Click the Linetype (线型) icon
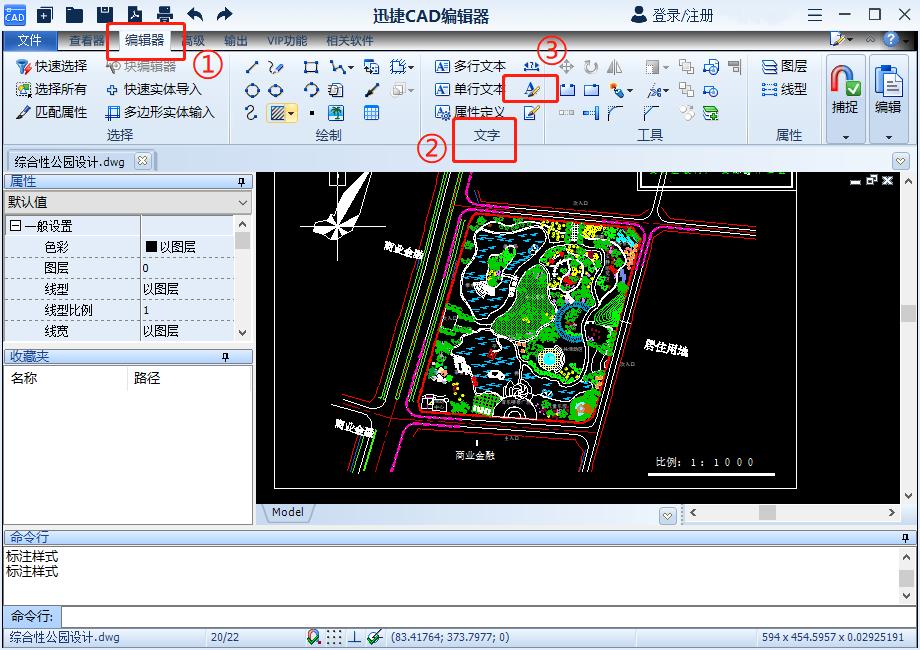The height and width of the screenshot is (650, 920). pos(784,89)
